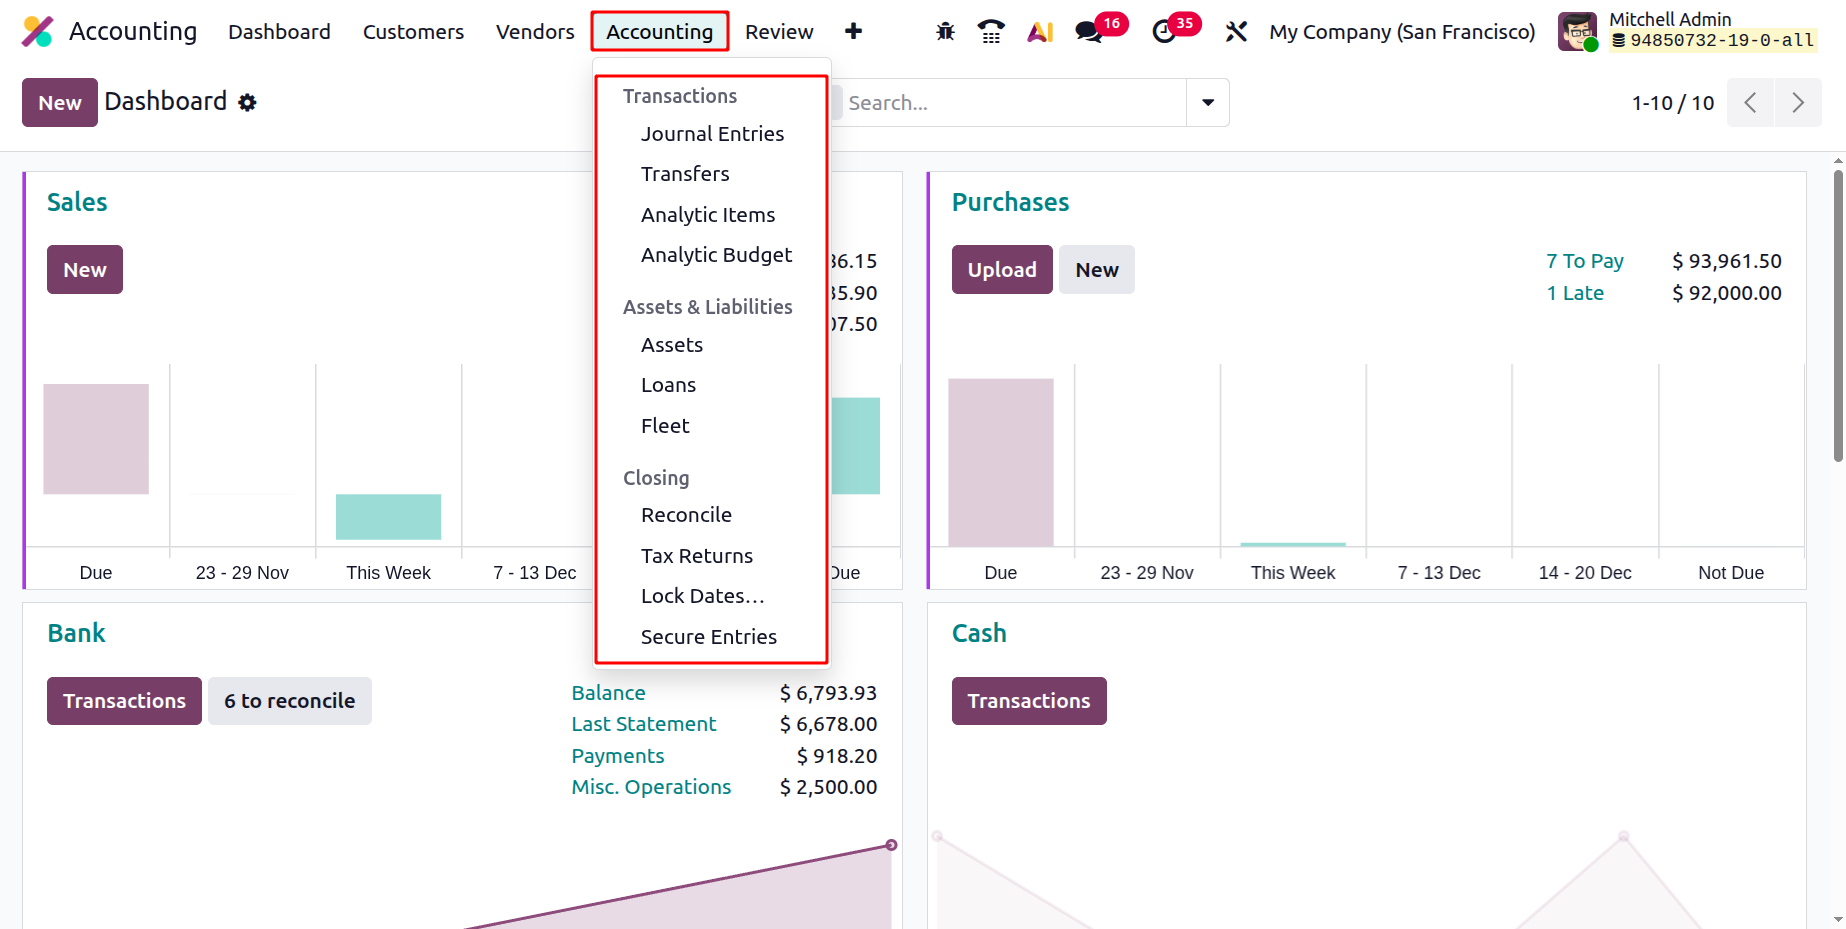Click the Upload button in Purchases
Viewport: 1846px width, 929px height.
click(x=1001, y=270)
